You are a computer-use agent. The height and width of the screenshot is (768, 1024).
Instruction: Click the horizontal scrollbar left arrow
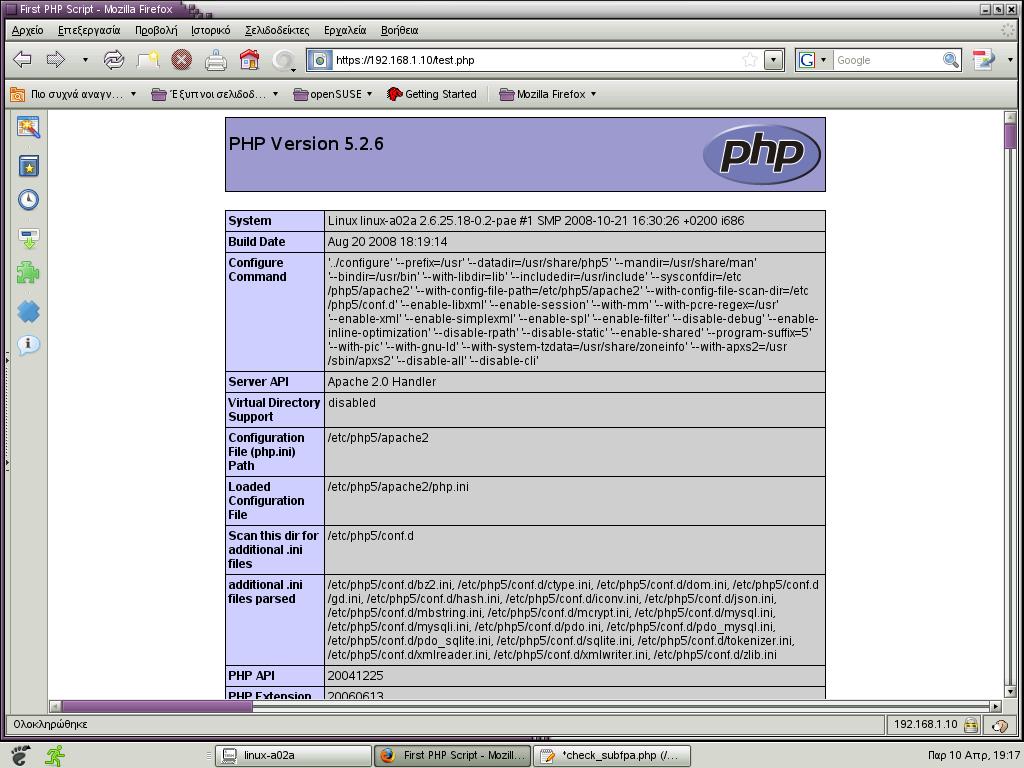point(56,706)
